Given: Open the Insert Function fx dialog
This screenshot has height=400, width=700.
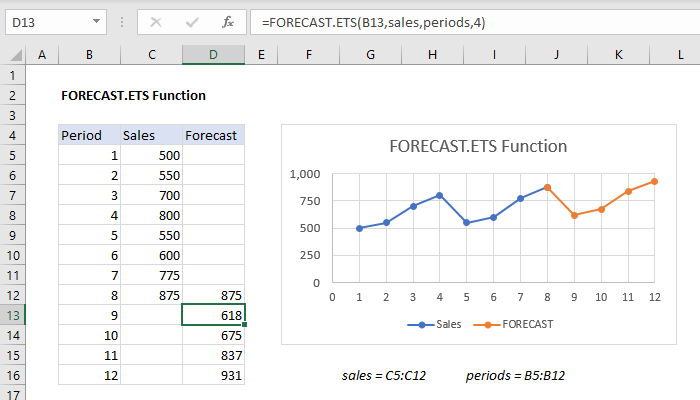Looking at the screenshot, I should pos(228,22).
